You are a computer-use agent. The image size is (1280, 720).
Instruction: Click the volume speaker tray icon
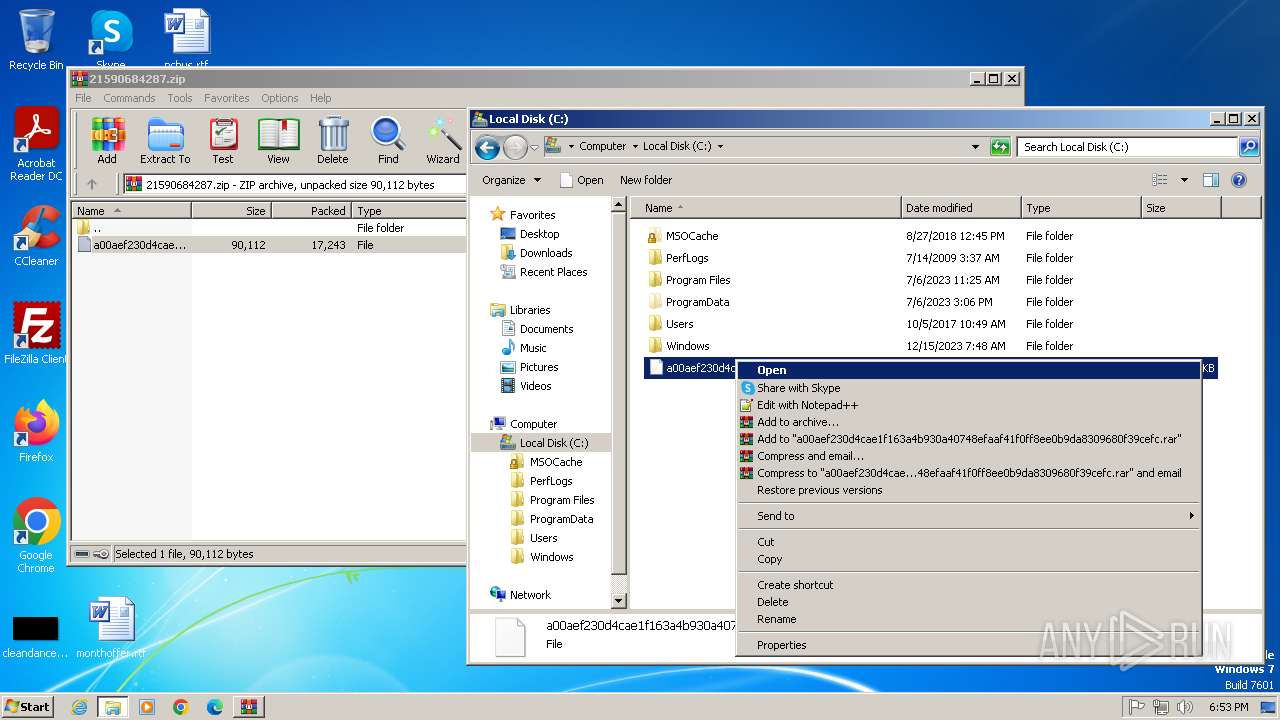click(1185, 707)
